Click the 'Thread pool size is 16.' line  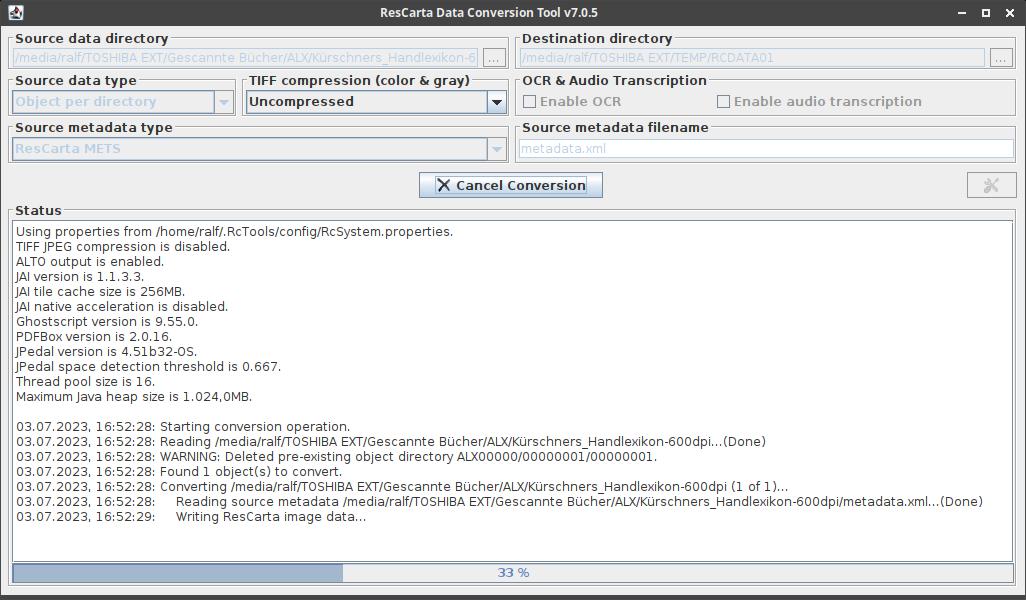(85, 381)
